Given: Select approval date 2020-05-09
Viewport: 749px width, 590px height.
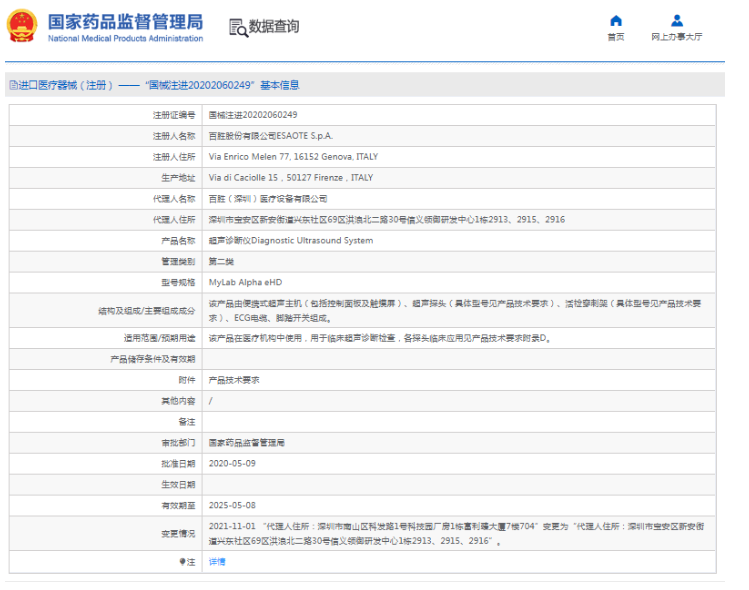Looking at the screenshot, I should click(x=232, y=464).
